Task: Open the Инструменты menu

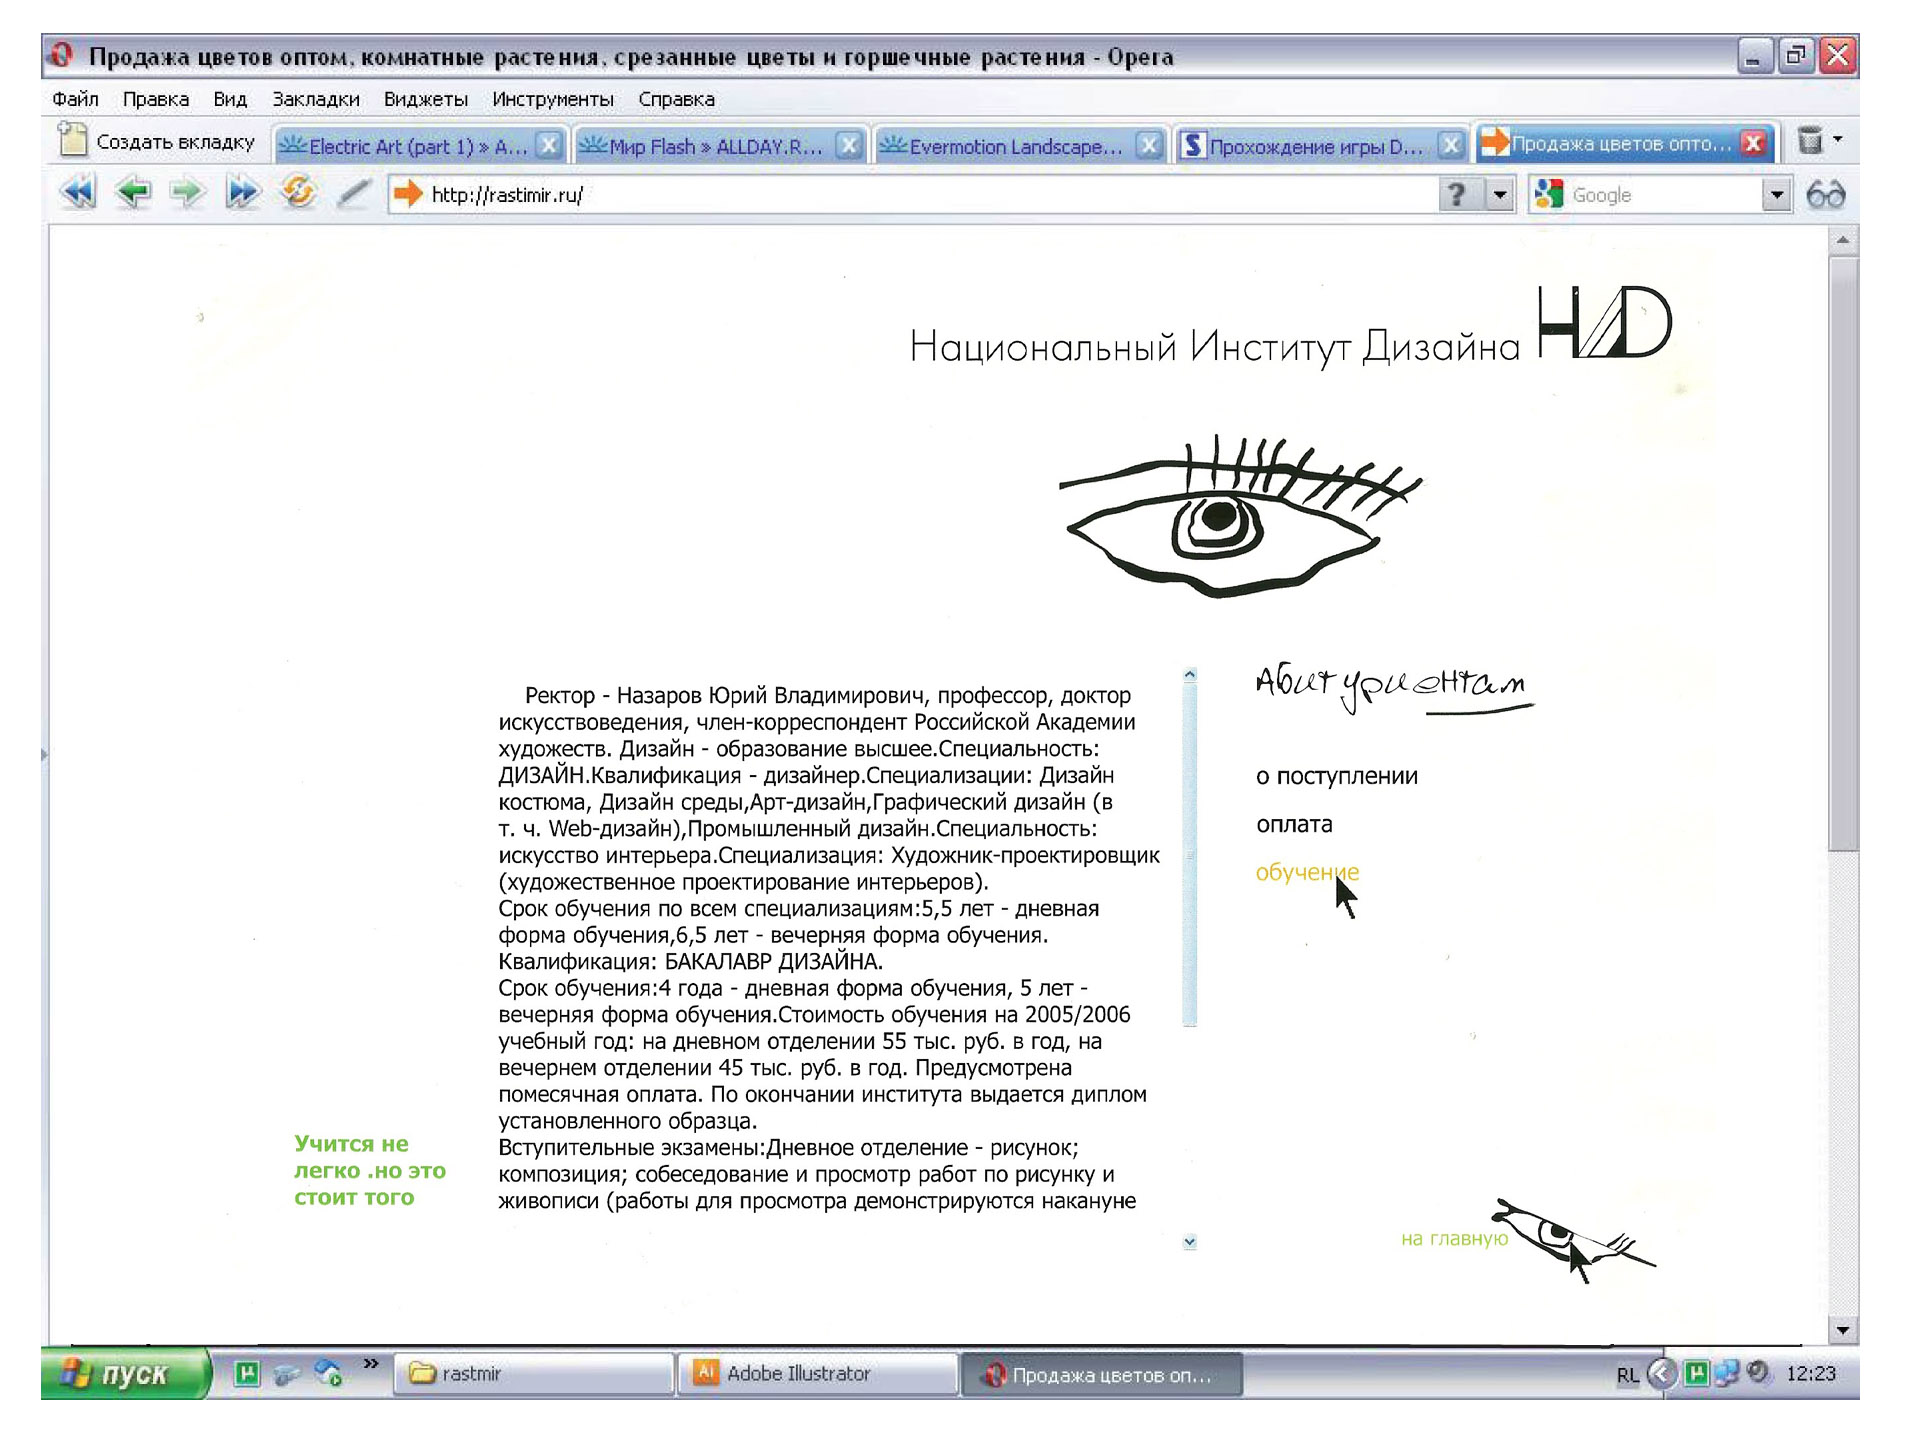Action: pos(553,99)
